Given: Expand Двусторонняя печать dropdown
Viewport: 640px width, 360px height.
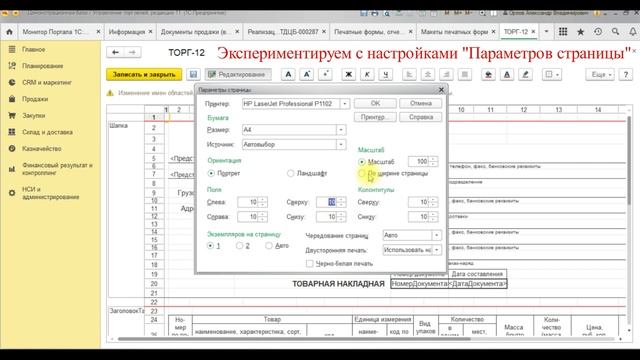Looking at the screenshot, I should point(436,250).
